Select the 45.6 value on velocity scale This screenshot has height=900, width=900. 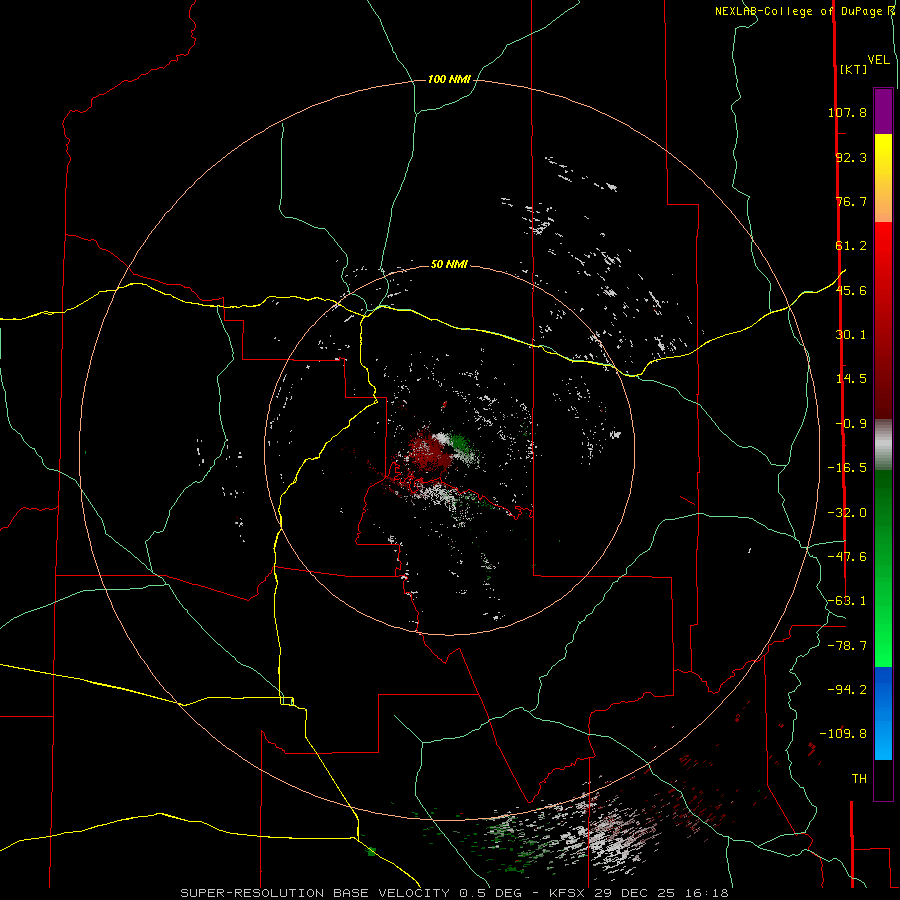coord(851,290)
